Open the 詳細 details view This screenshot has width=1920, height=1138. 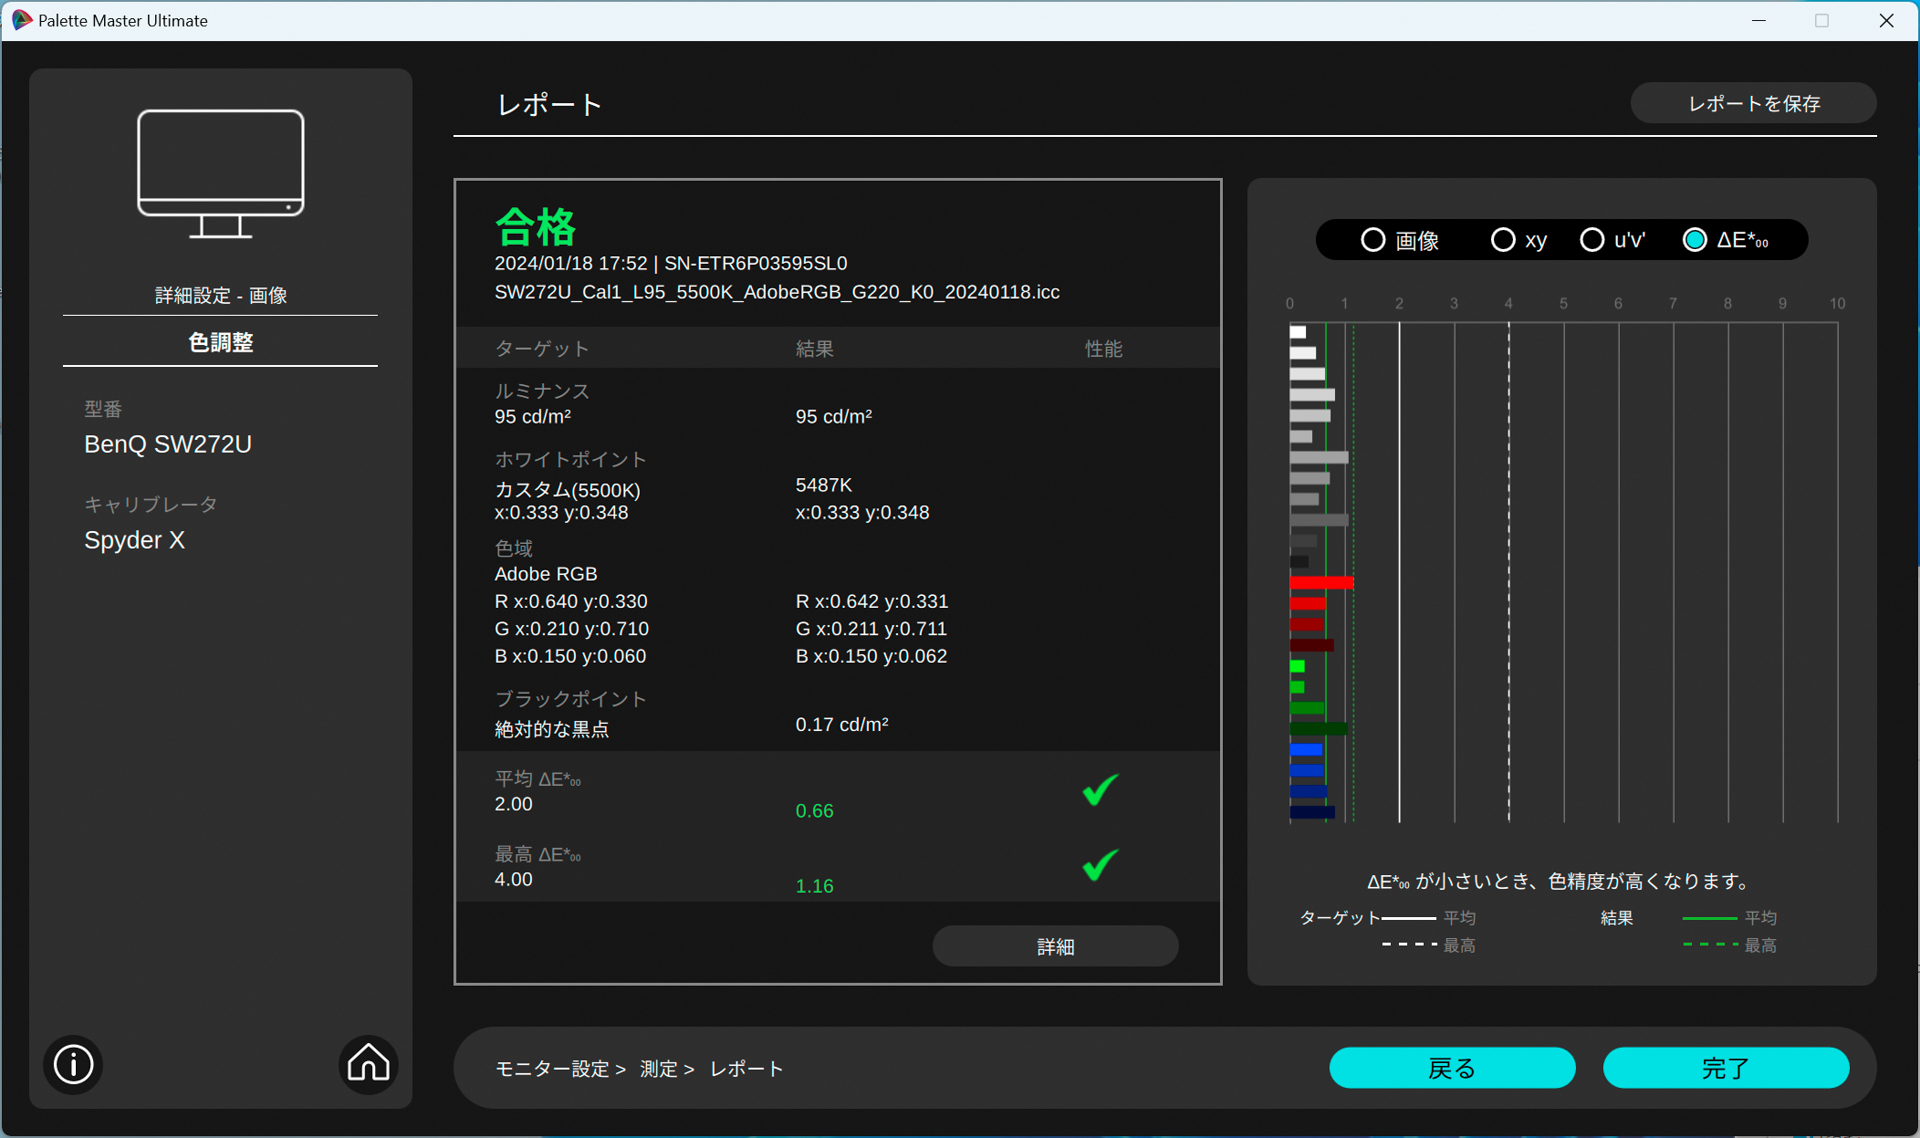tap(1055, 945)
